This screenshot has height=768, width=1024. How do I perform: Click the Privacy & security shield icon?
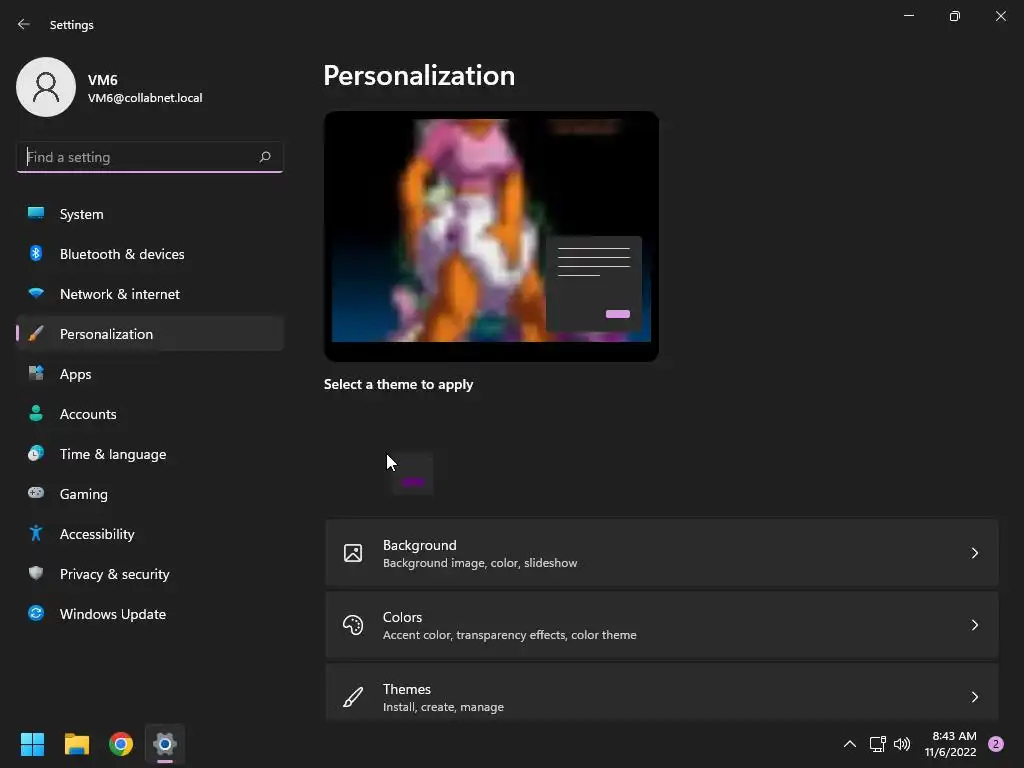[x=36, y=573]
